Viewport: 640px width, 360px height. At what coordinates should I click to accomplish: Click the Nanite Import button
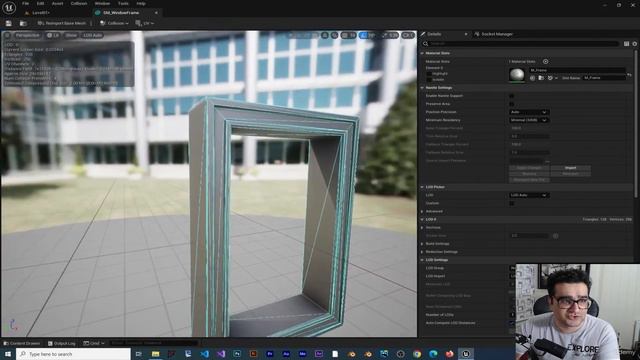[x=570, y=168]
